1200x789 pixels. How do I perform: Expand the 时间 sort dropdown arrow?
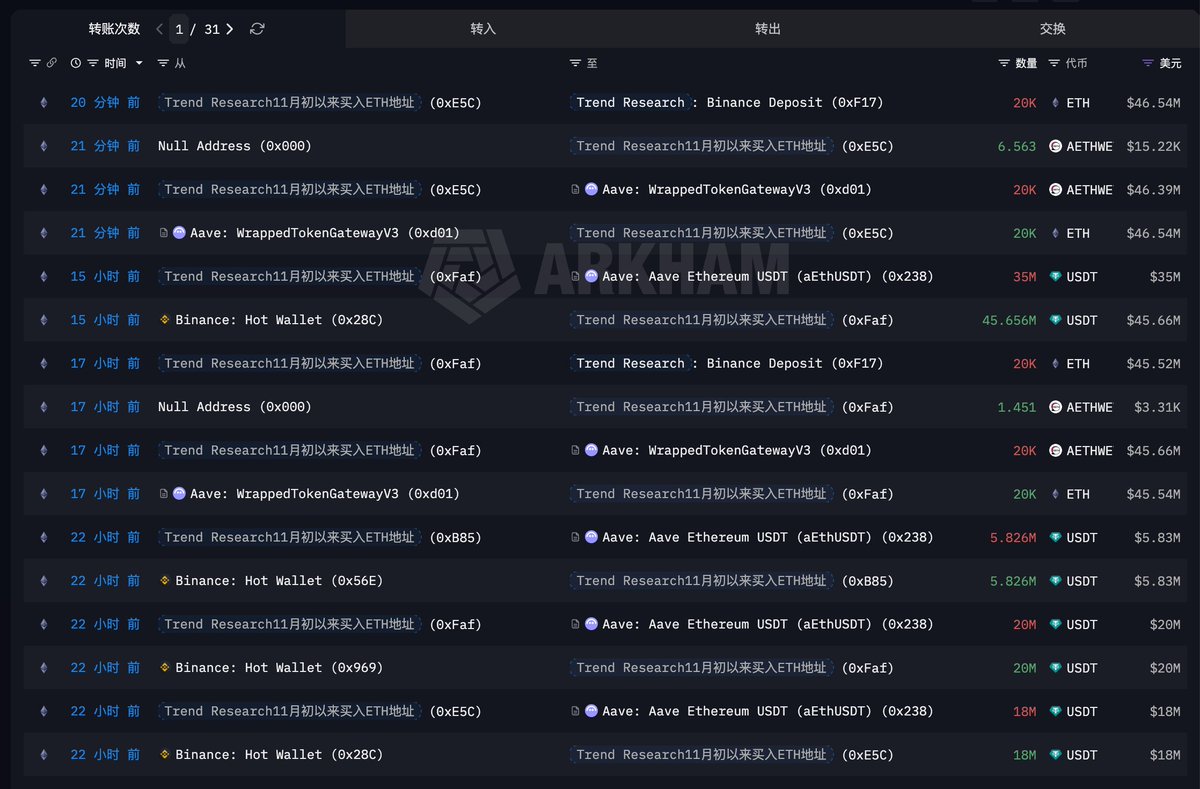[x=139, y=63]
